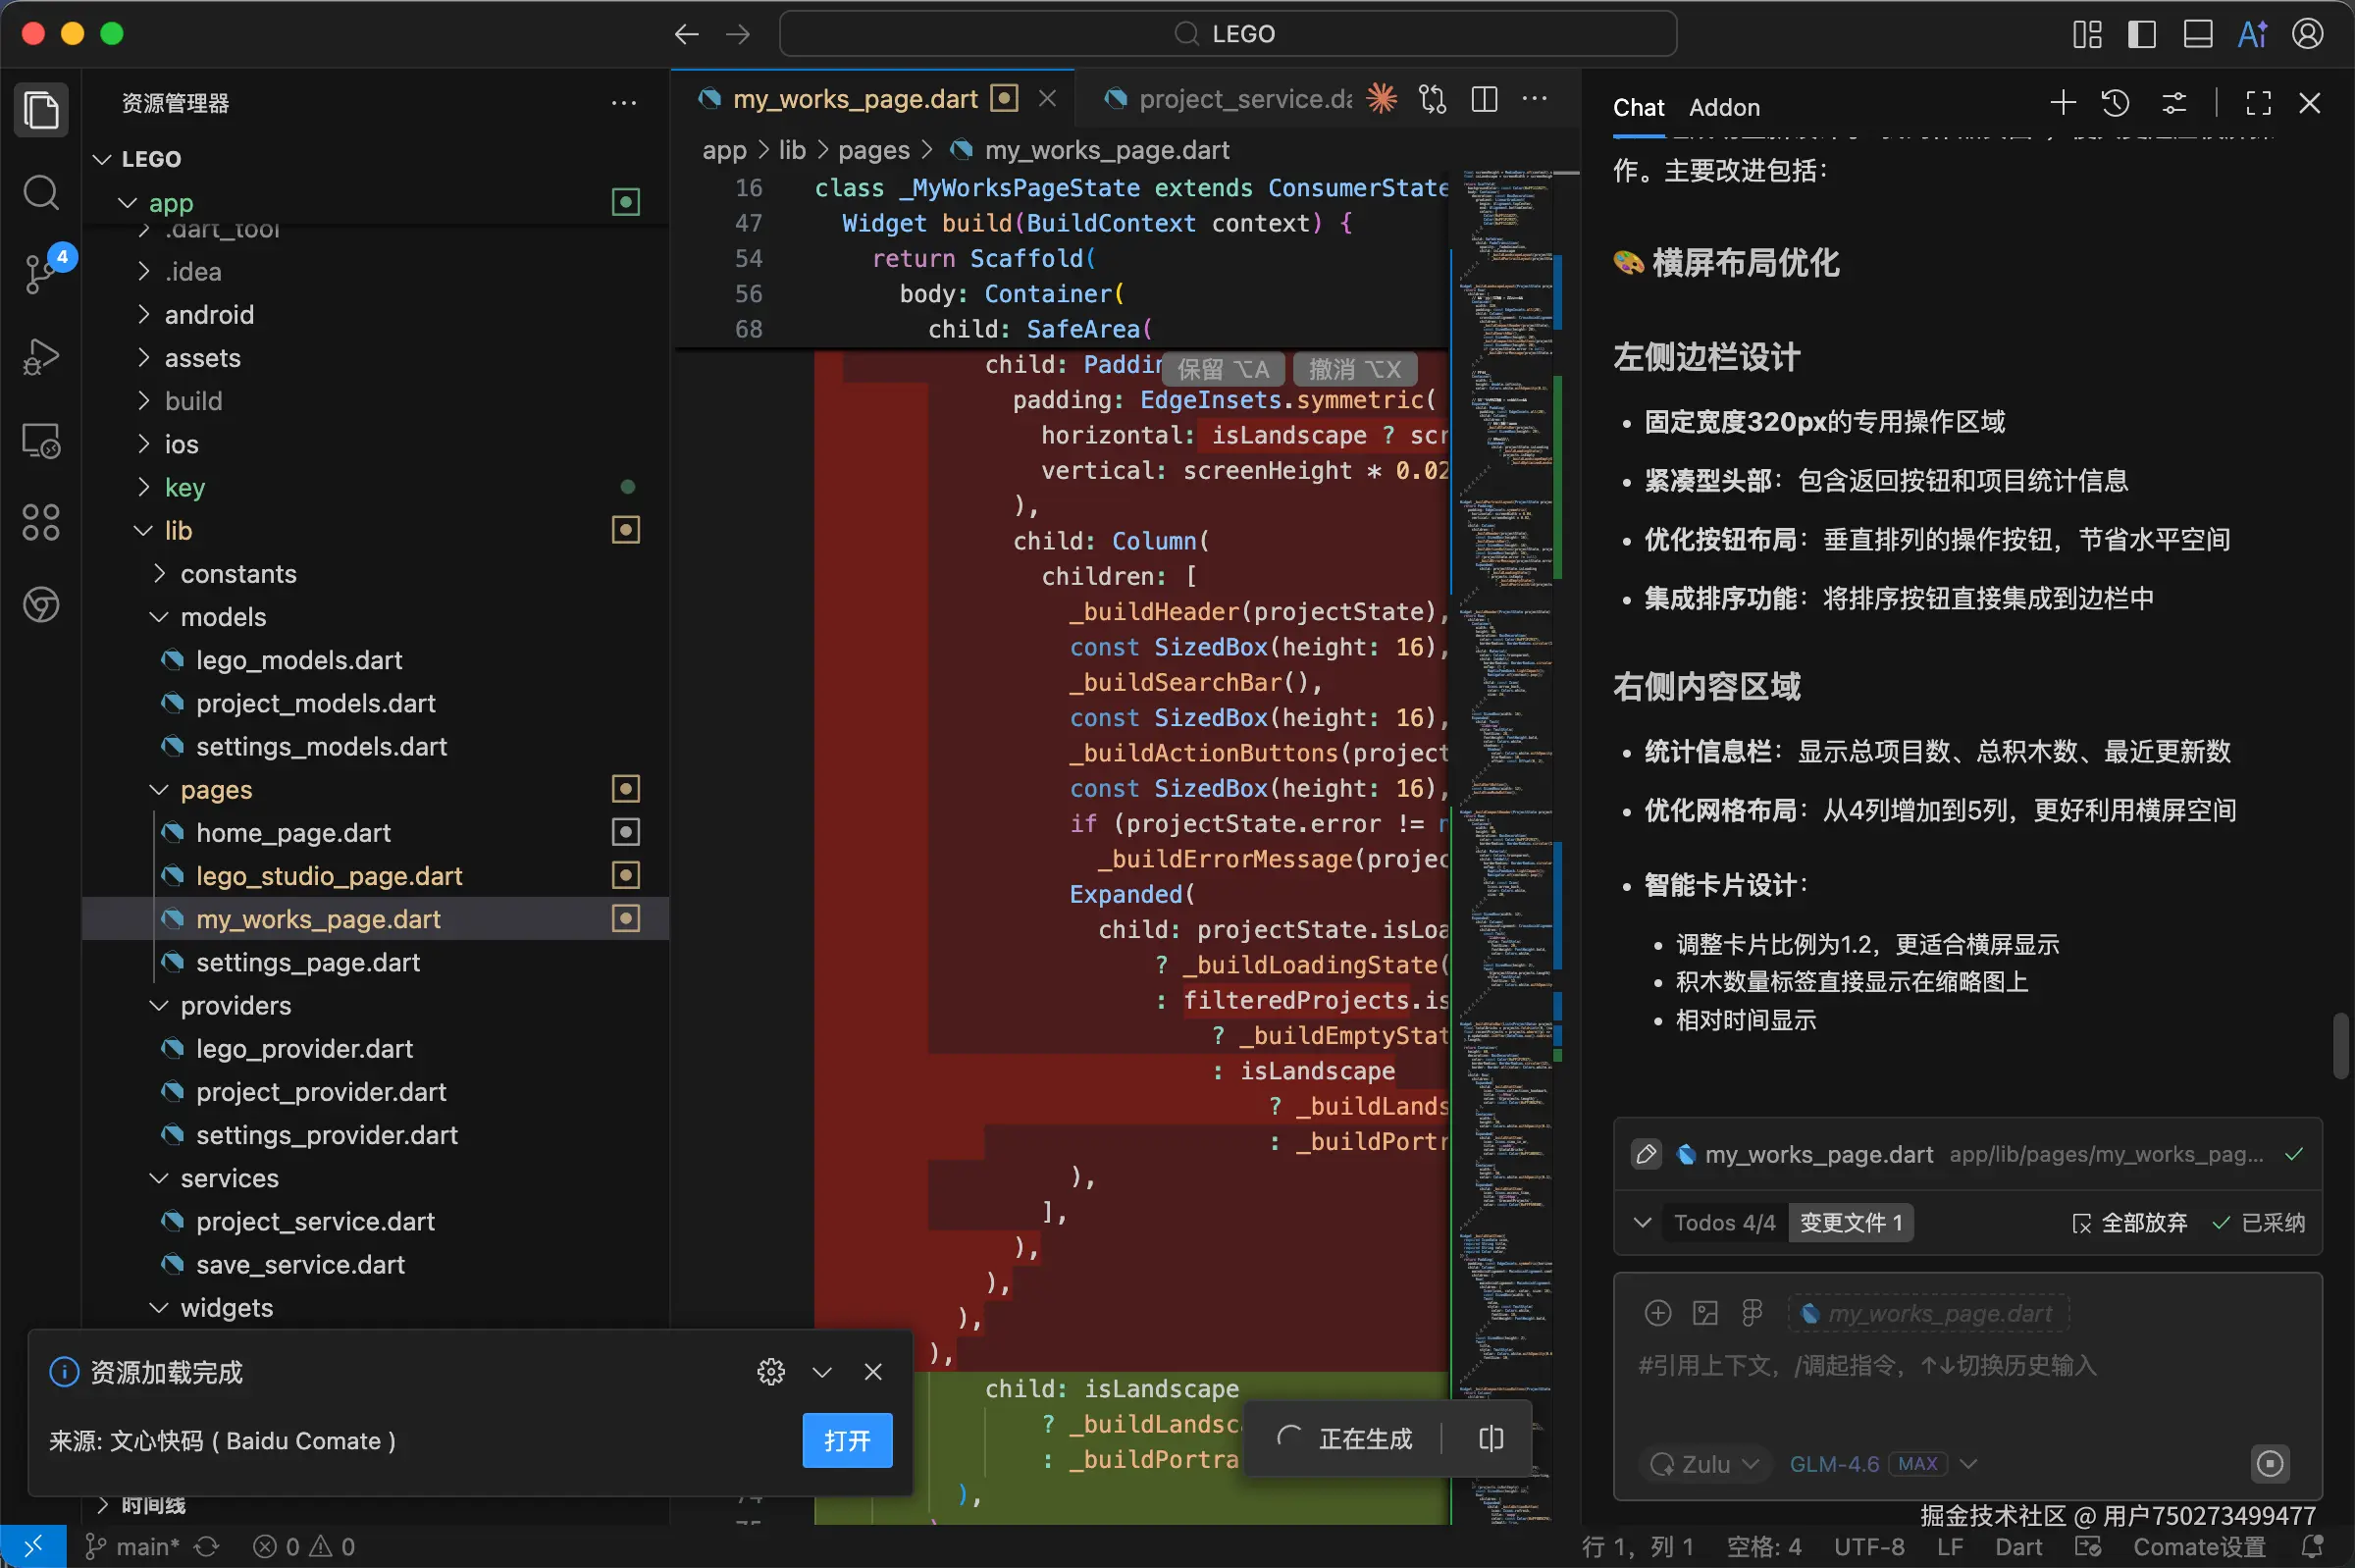Toggle fullscreen for the Chat panel

pyautogui.click(x=2258, y=103)
